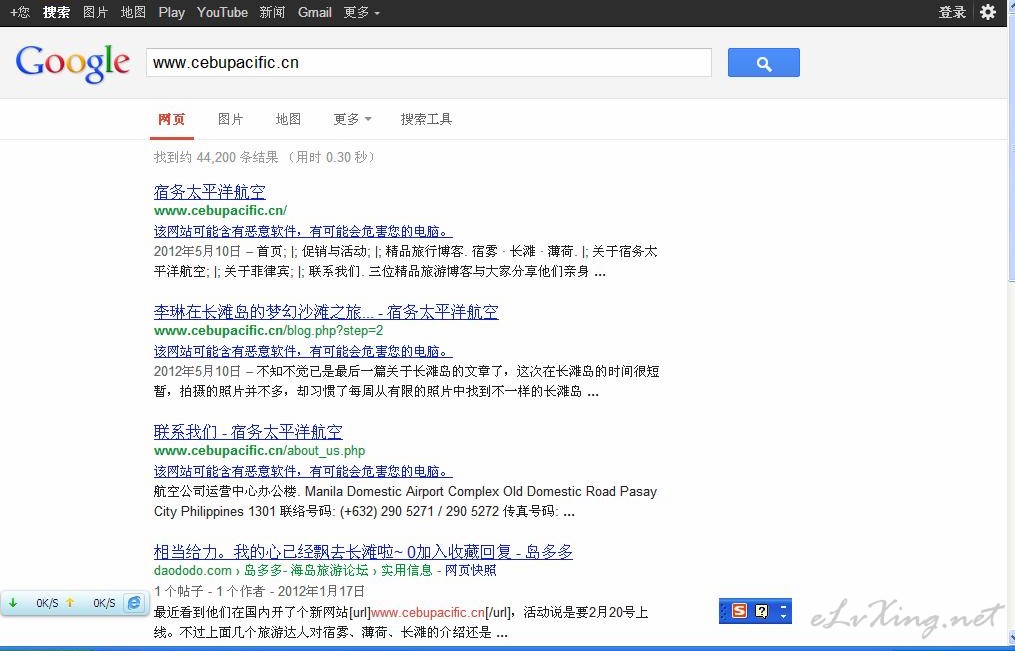Select the 网页 results tab
The image size is (1015, 651).
[x=172, y=119]
